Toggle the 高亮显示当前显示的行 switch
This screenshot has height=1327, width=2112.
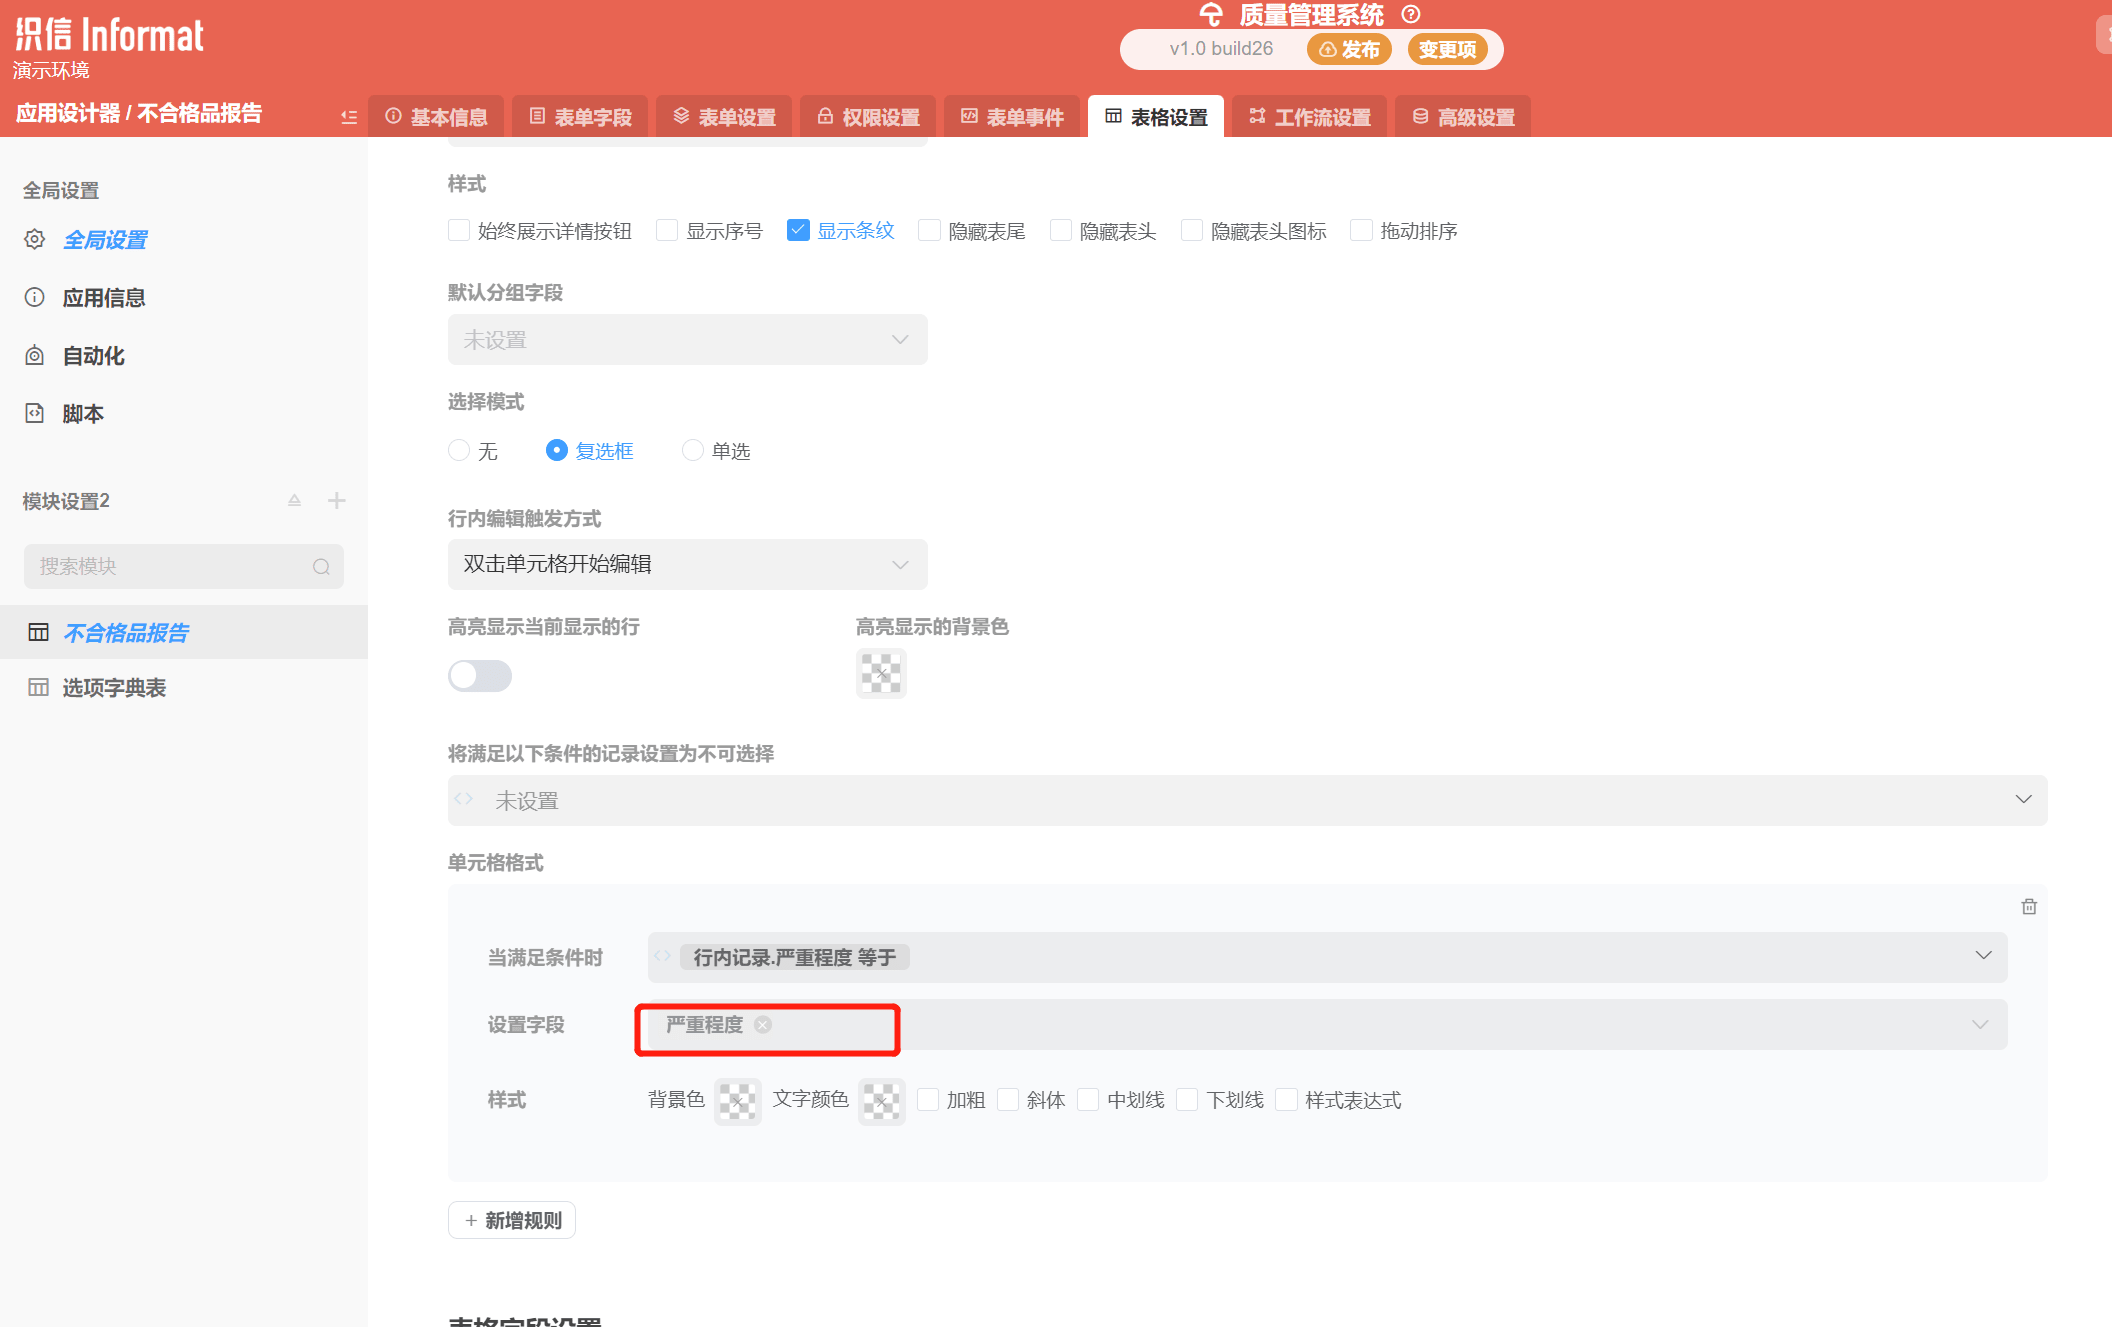pyautogui.click(x=480, y=676)
